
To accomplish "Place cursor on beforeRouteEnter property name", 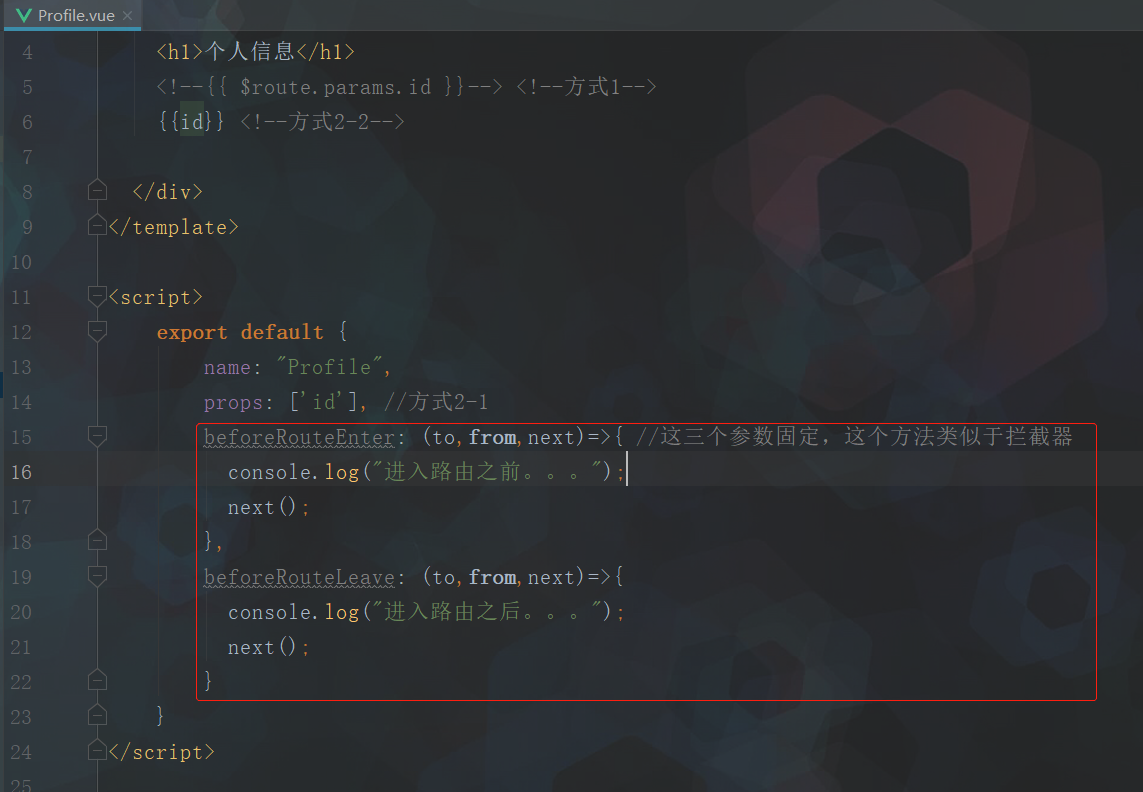I will (300, 437).
